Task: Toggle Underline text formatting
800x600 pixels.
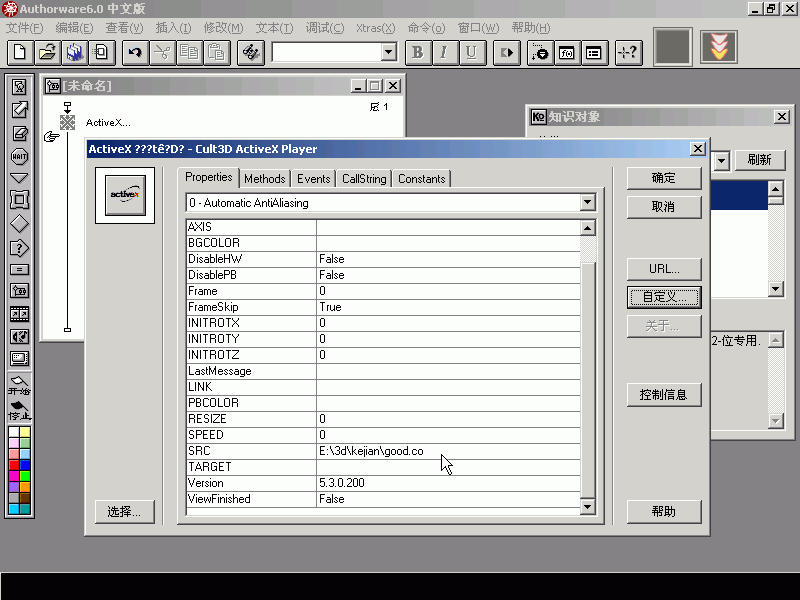Action: coord(471,53)
